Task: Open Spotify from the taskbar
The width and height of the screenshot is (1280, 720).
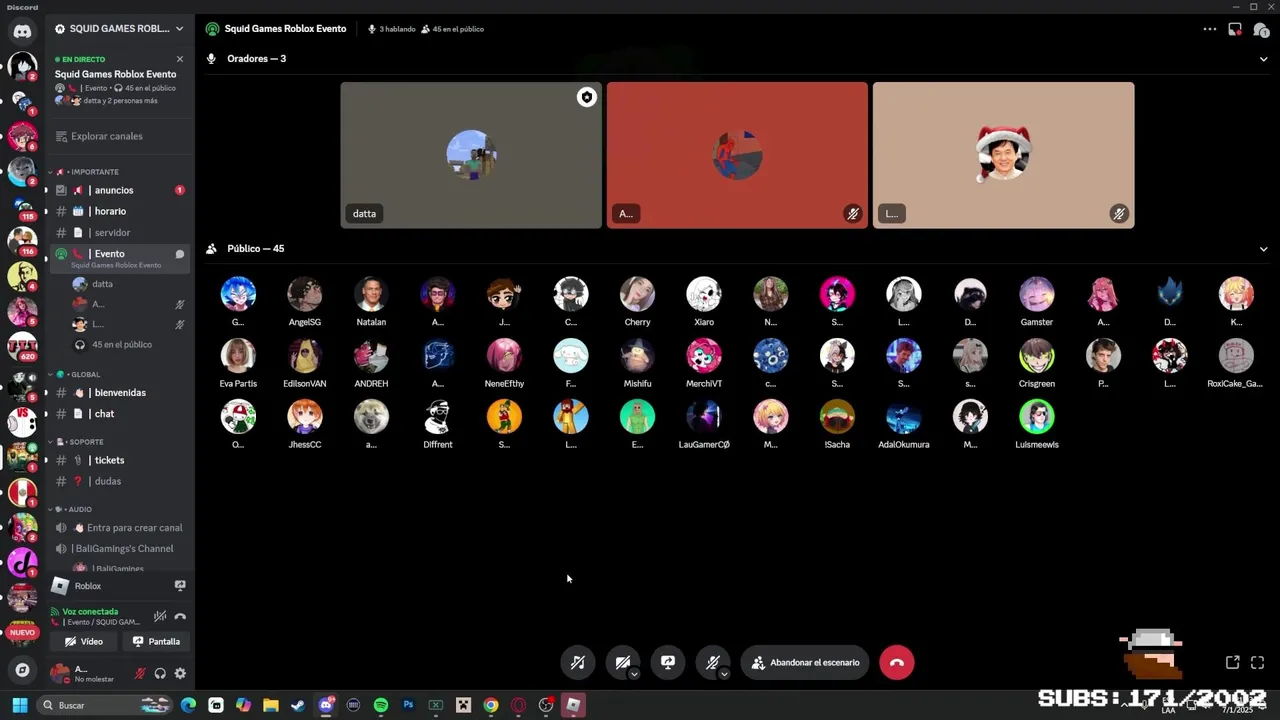Action: point(380,705)
